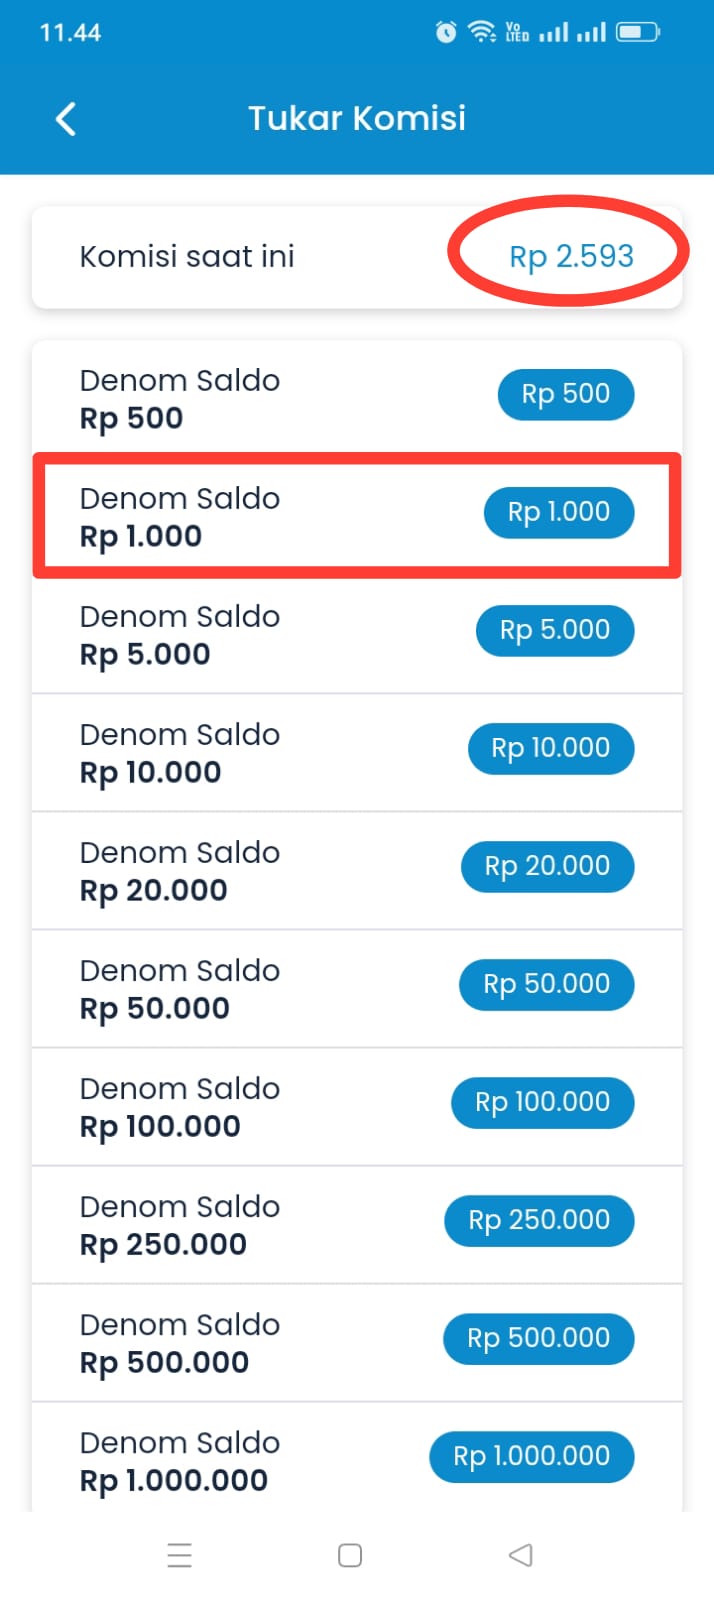This screenshot has height=1599, width=714.
Task: Tap the Rp 50.000 denomination pill
Action: point(546,984)
